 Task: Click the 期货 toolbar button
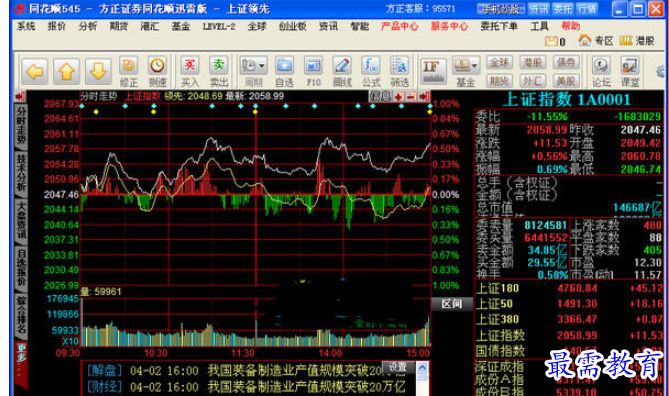(x=499, y=80)
